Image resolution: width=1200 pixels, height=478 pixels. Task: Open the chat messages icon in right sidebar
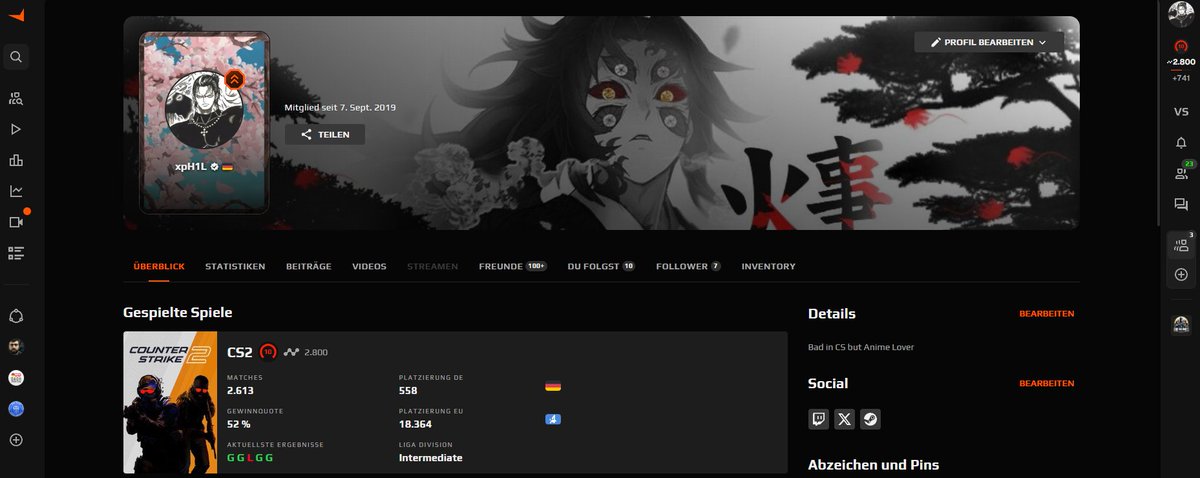pos(1181,204)
